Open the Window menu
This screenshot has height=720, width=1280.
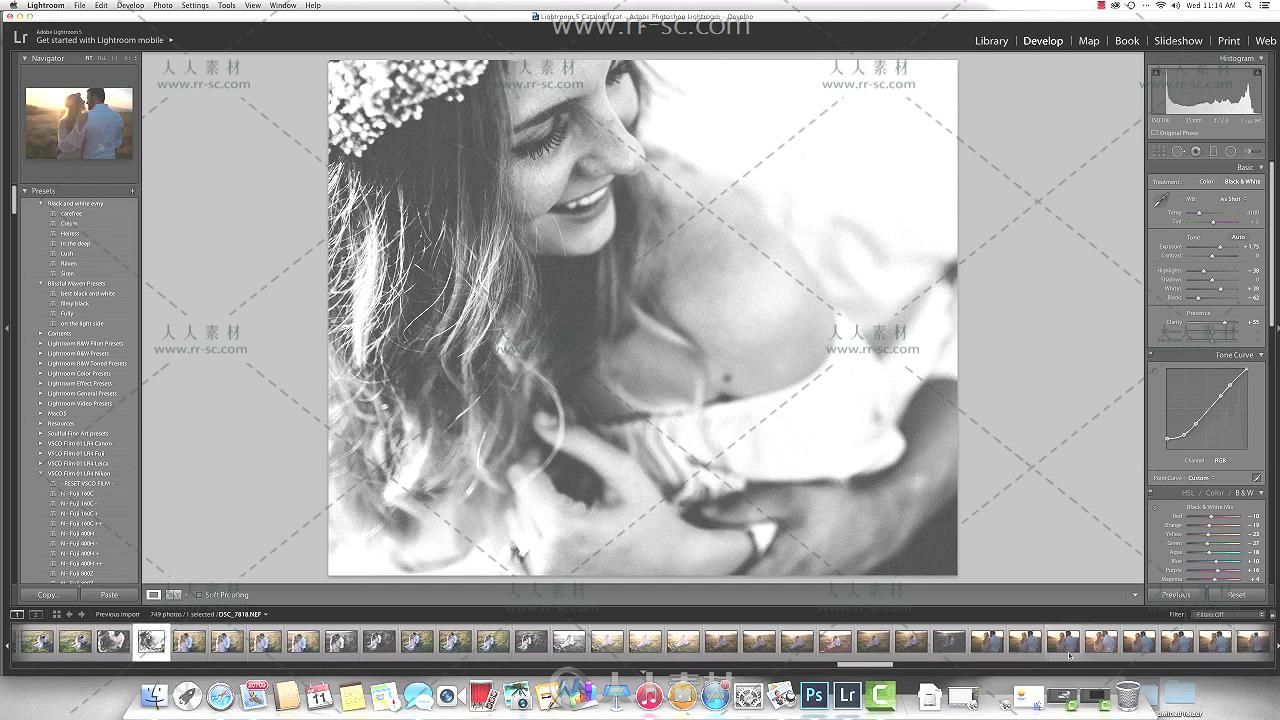tap(283, 5)
